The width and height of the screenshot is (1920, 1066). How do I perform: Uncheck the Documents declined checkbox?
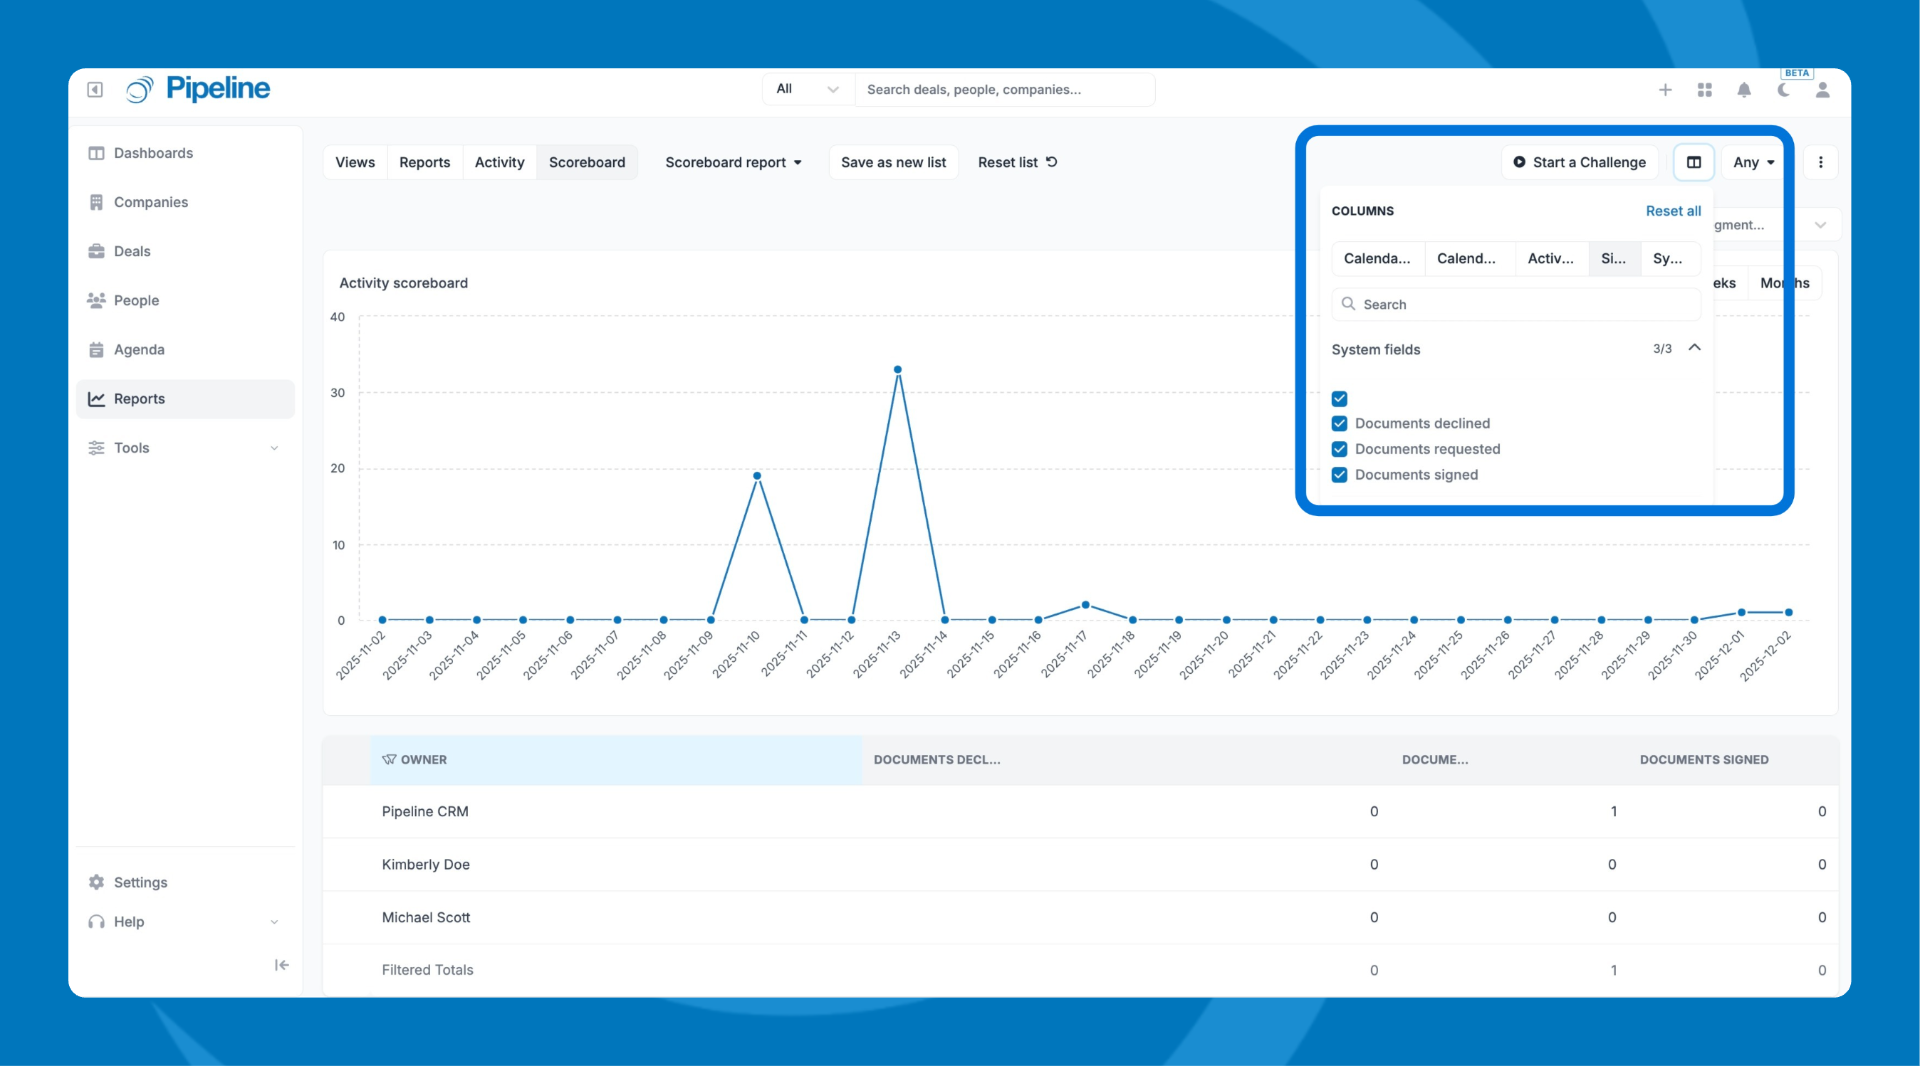click(1340, 424)
